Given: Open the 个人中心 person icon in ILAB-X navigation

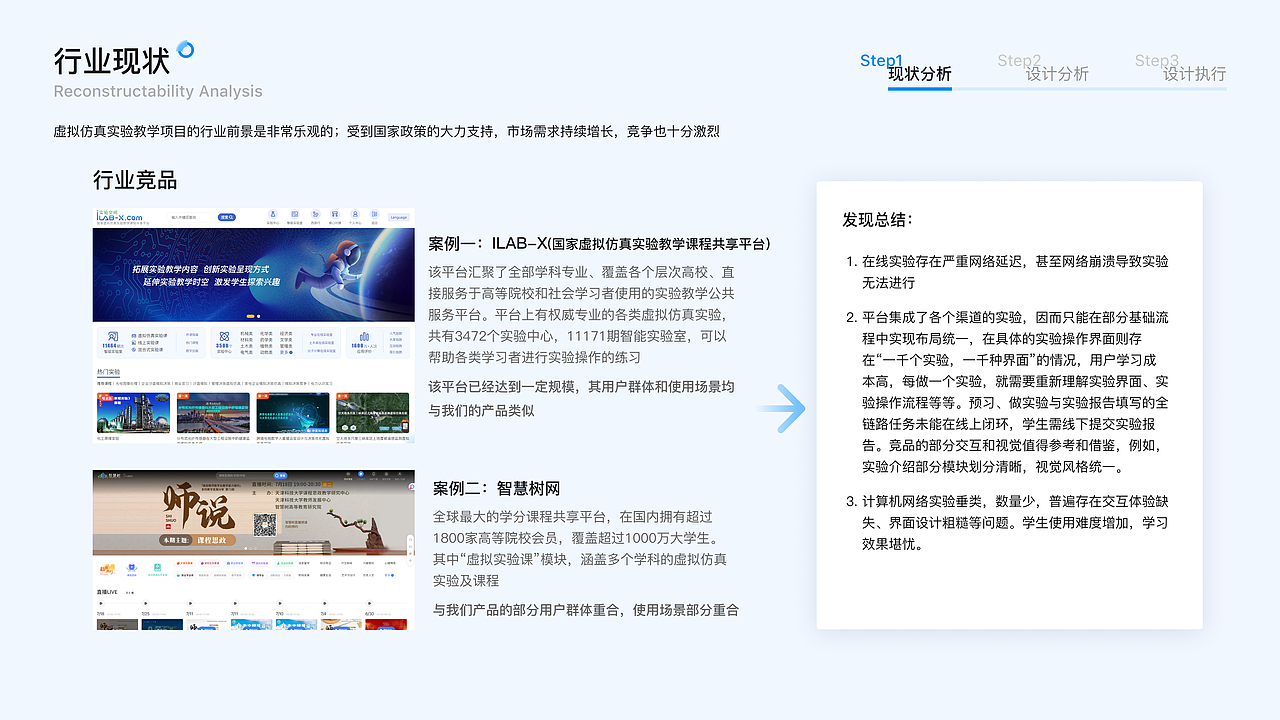Looking at the screenshot, I should click(x=355, y=214).
